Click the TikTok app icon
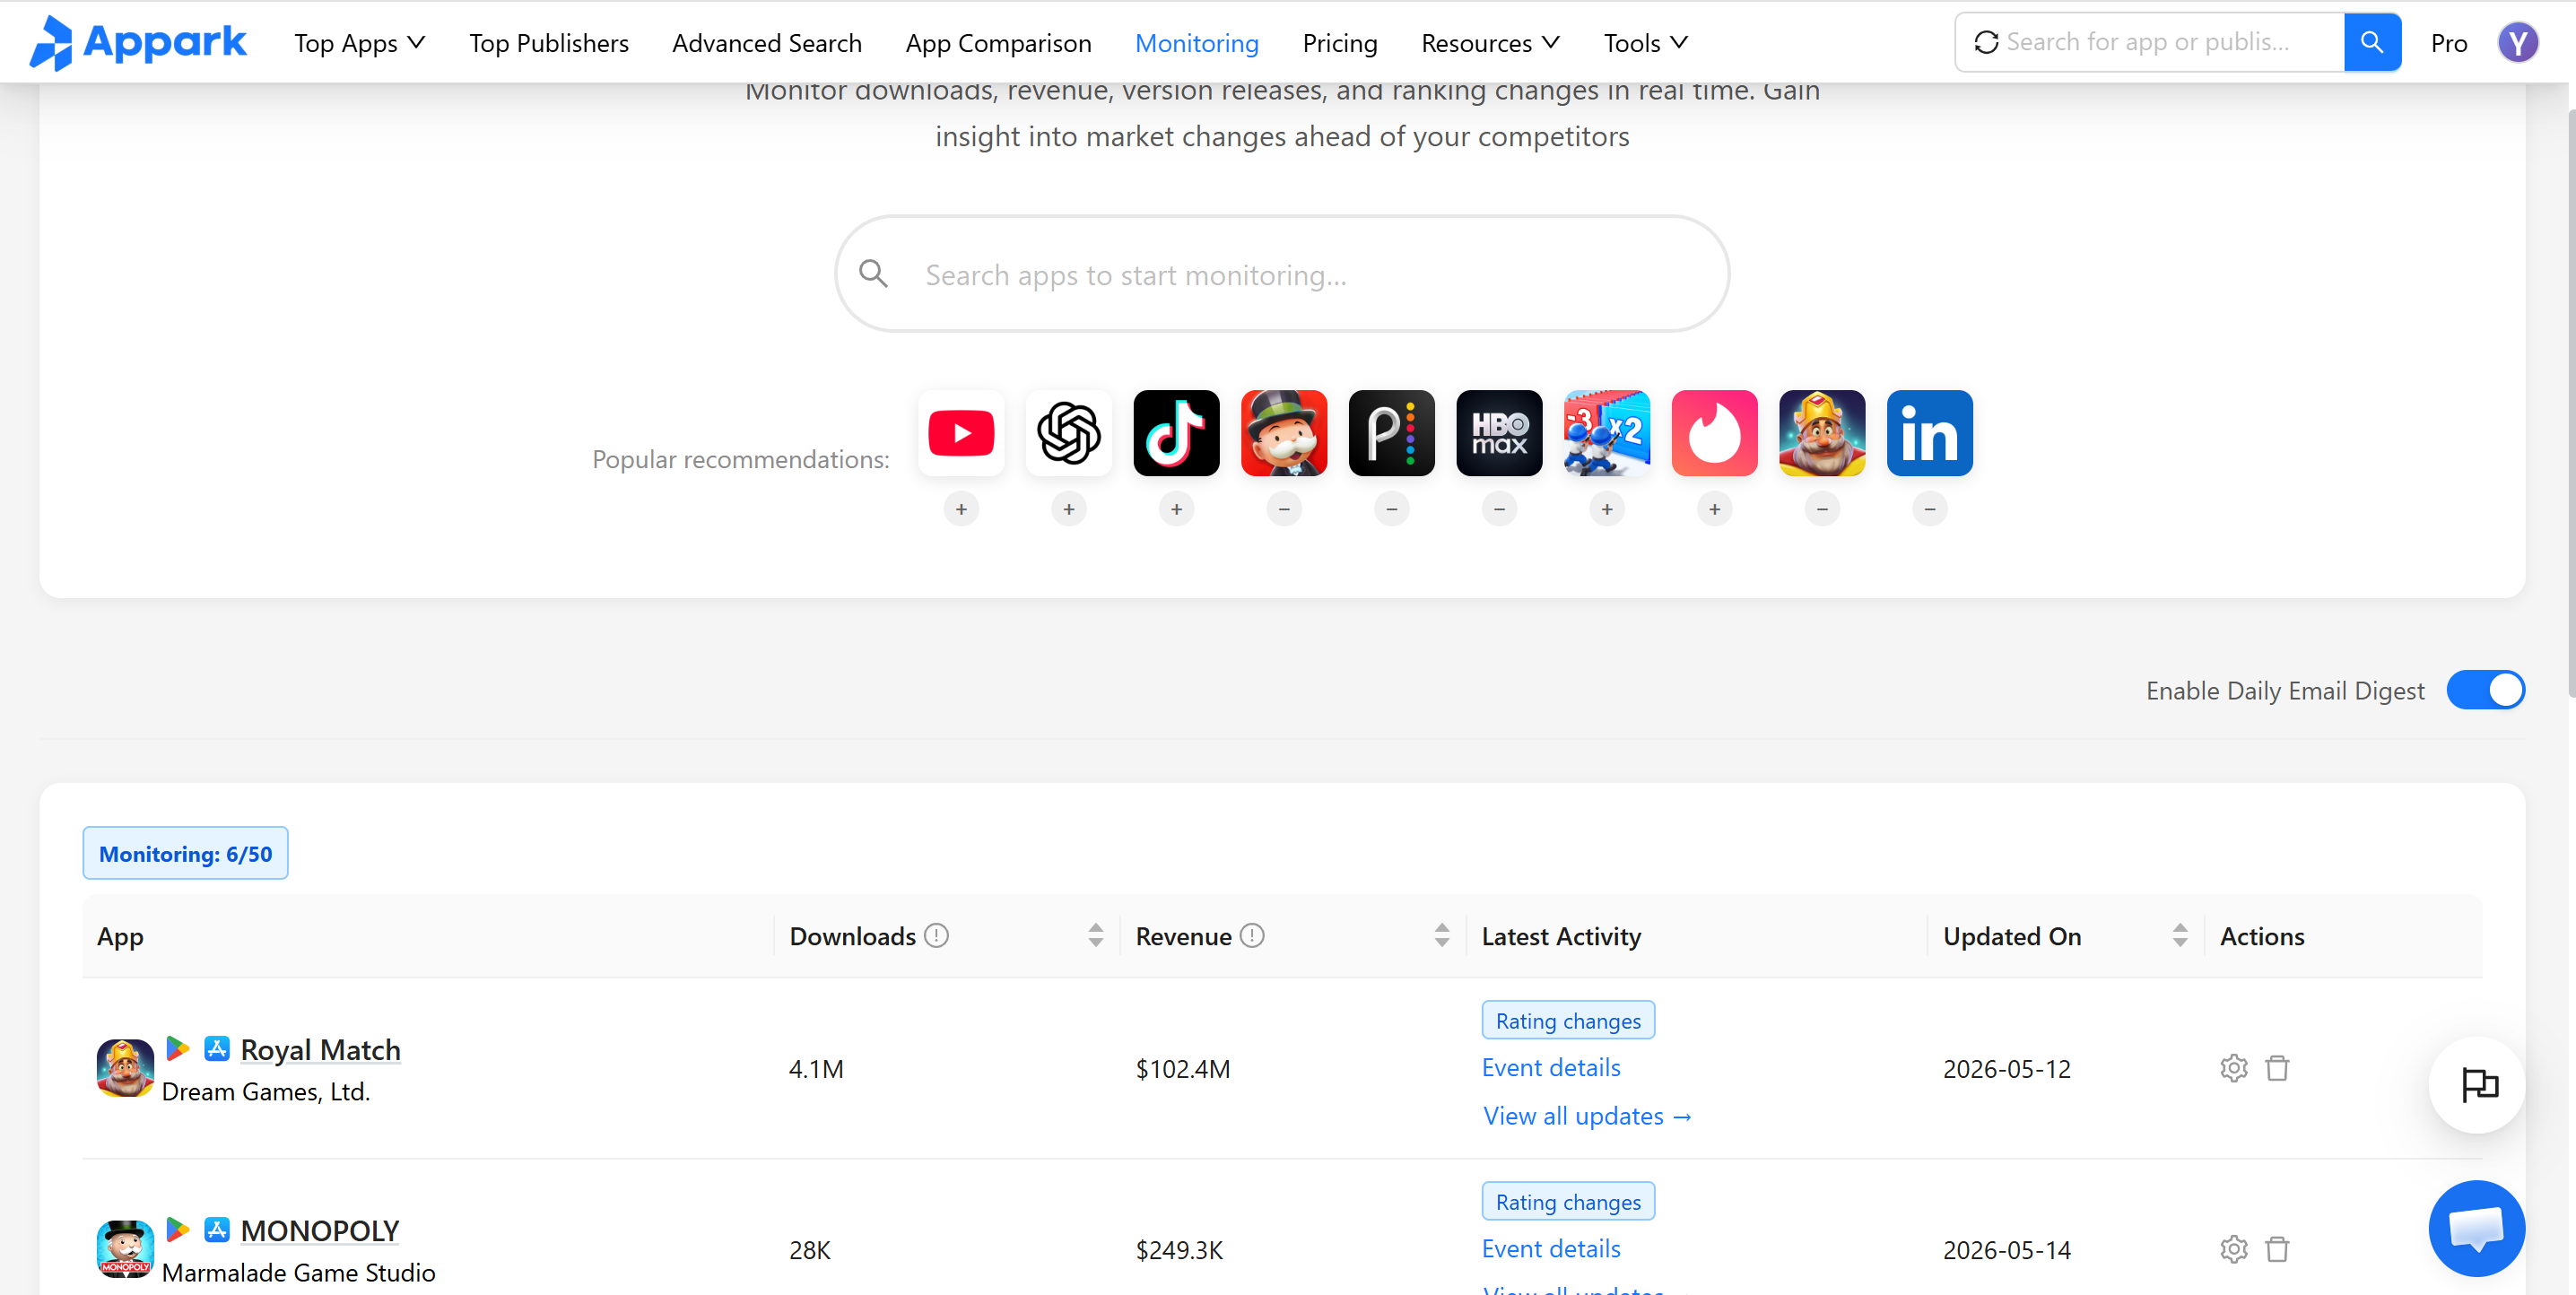The height and width of the screenshot is (1295, 2576). click(1176, 433)
